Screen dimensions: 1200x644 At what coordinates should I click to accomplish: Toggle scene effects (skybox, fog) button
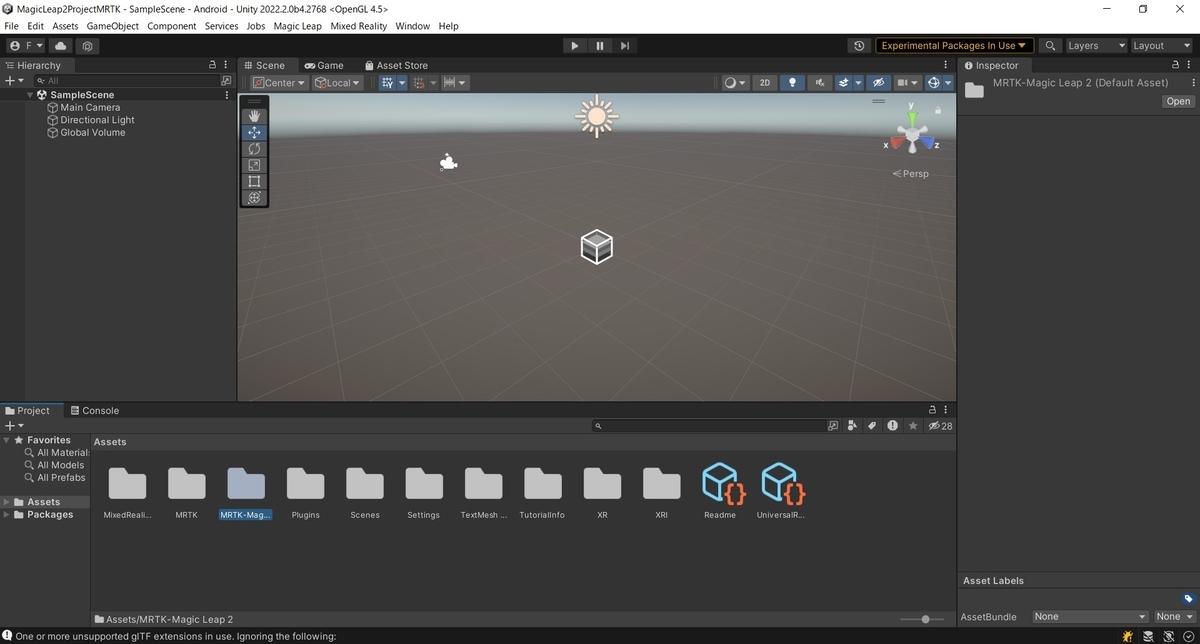coord(845,83)
